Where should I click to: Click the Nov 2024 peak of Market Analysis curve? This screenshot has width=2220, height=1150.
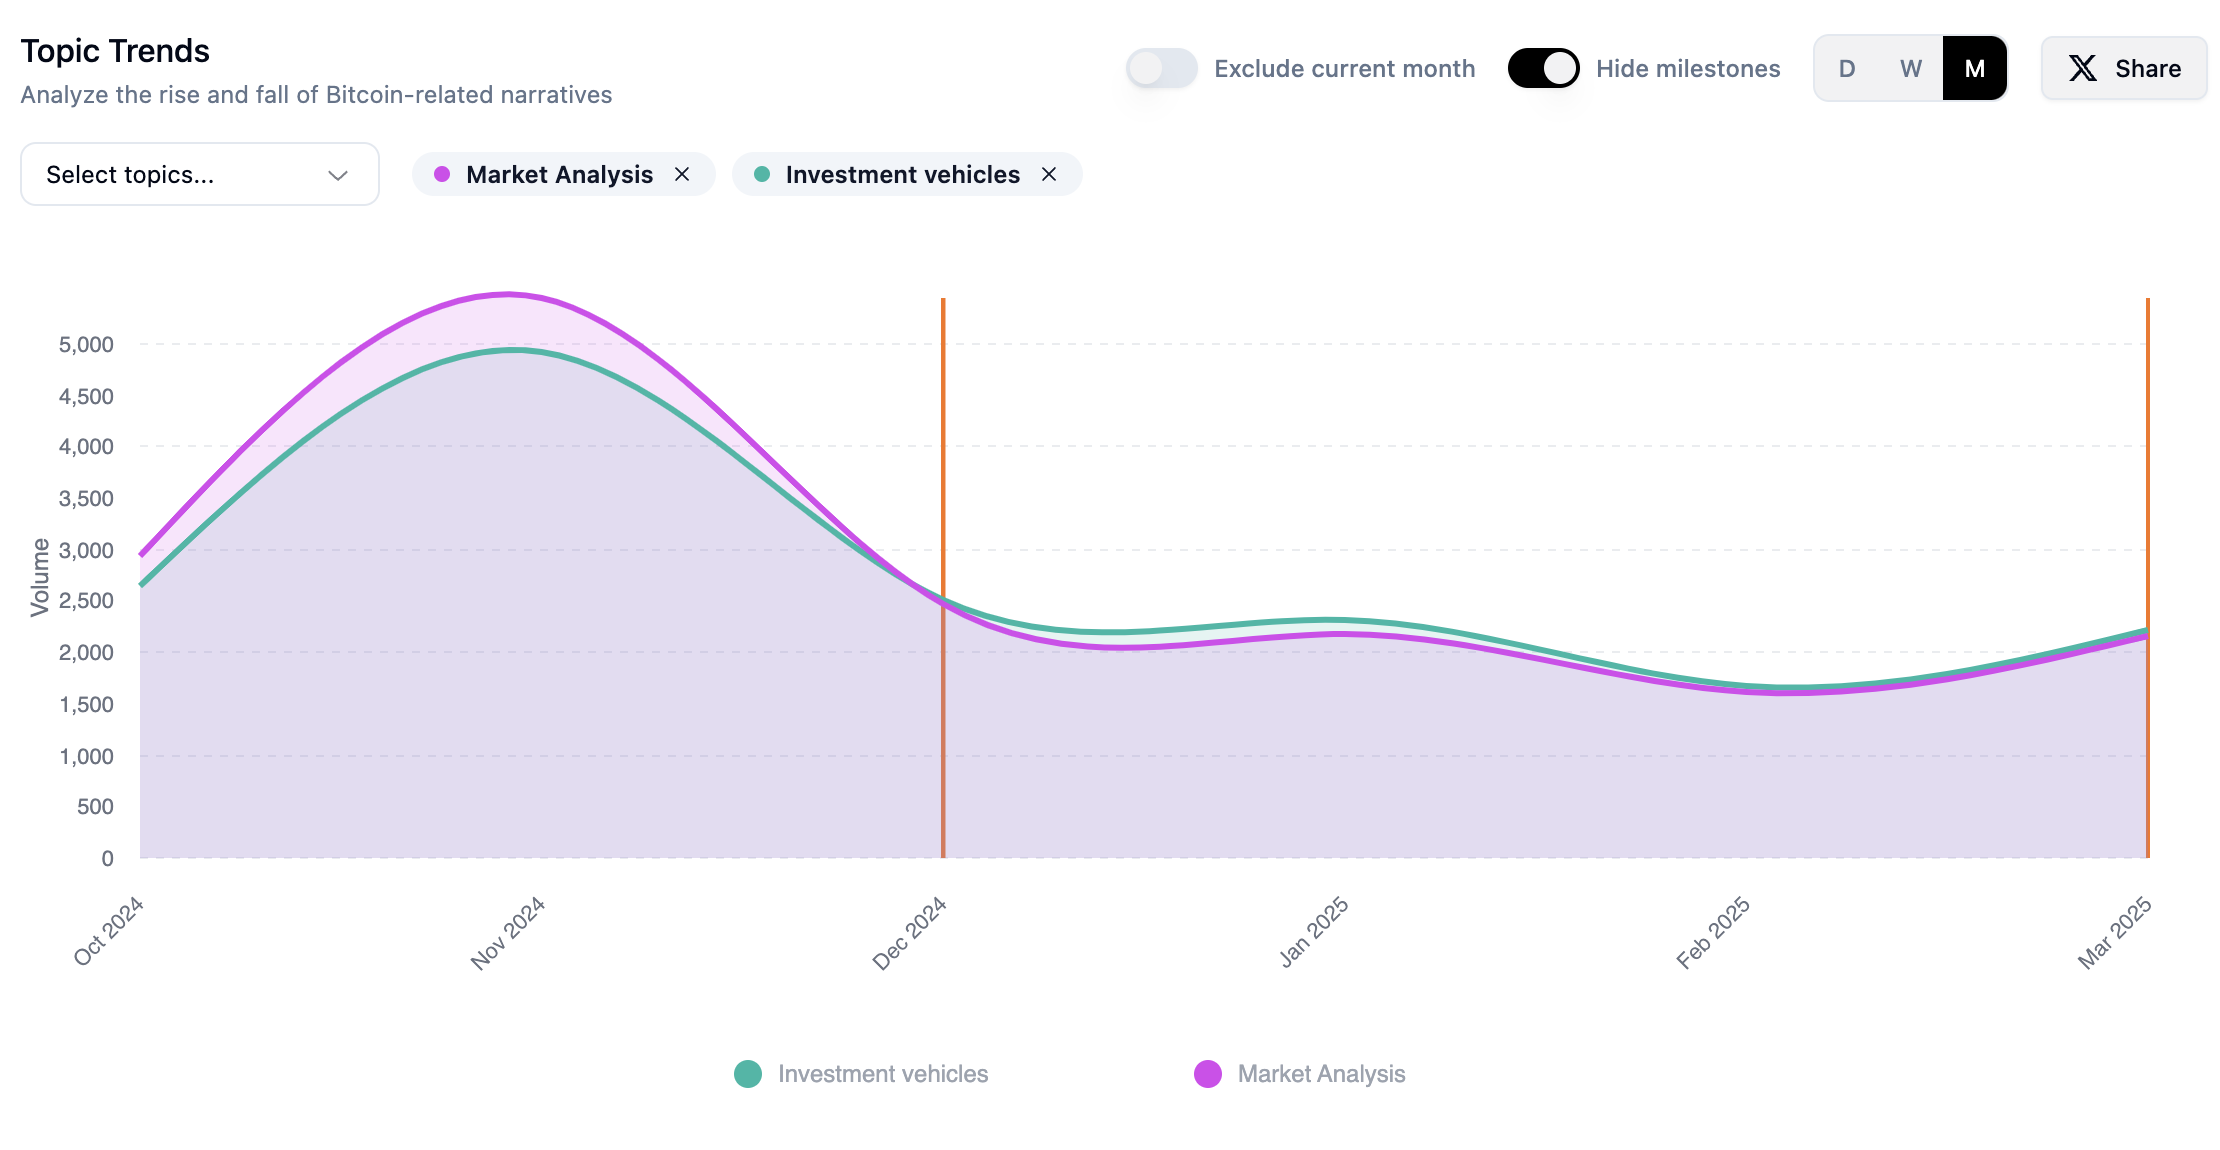click(x=508, y=294)
